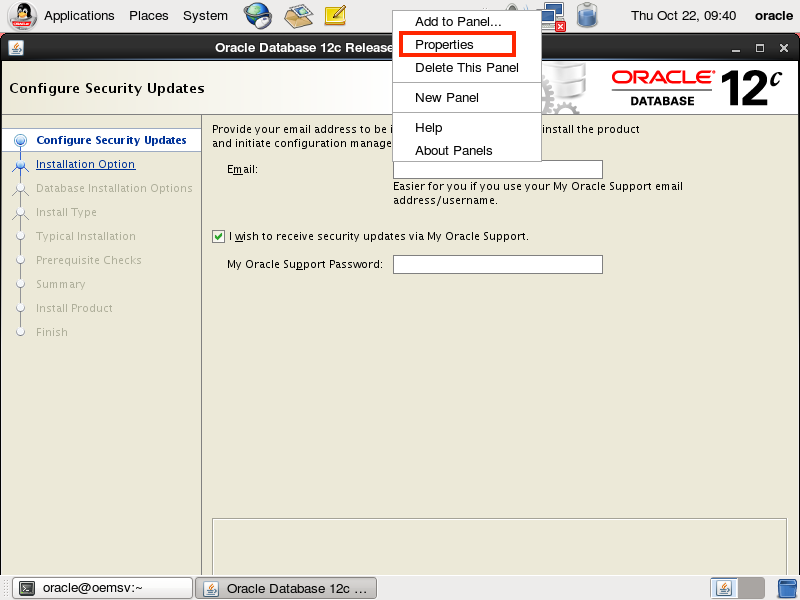Open the Places menu
This screenshot has height=600, width=800.
click(148, 16)
